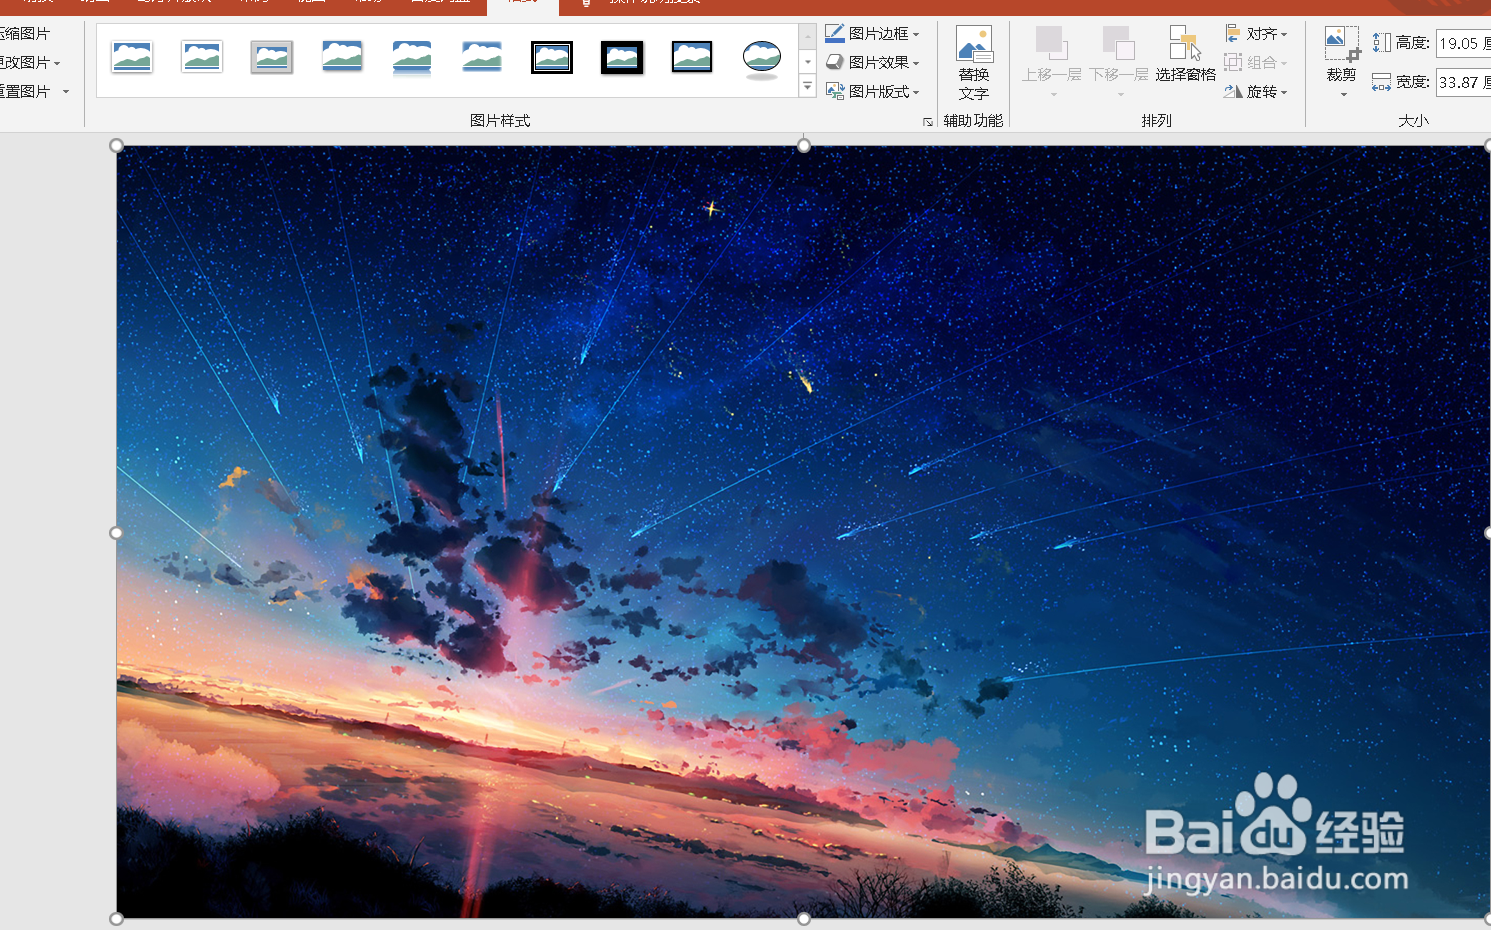Click the compress picture (缩图片) button
Image resolution: width=1491 pixels, height=930 pixels.
point(25,33)
